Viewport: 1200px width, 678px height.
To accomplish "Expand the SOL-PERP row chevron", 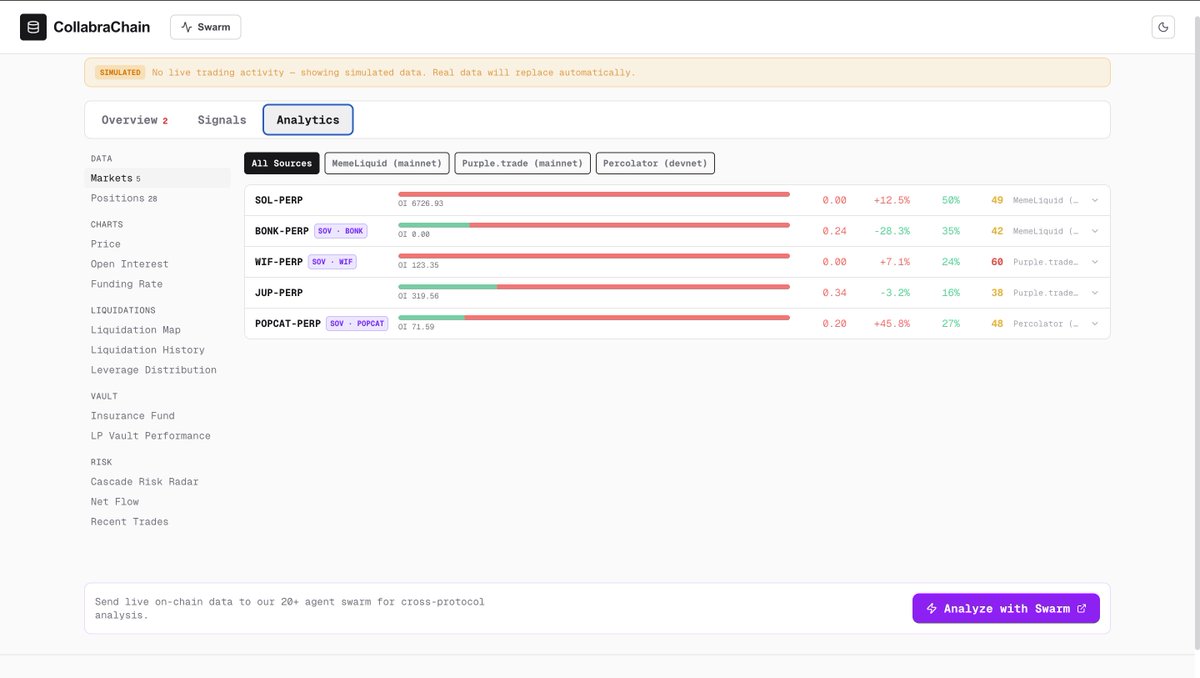I will (1094, 200).
